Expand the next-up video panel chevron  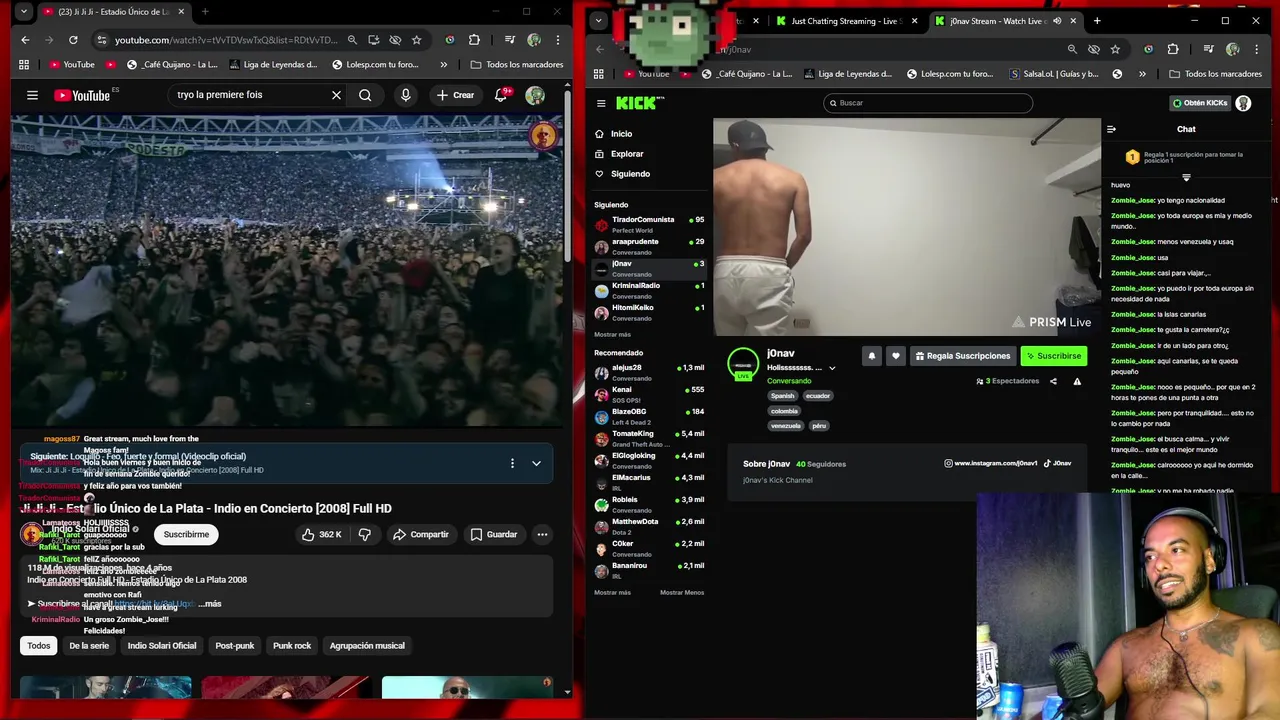(x=536, y=463)
